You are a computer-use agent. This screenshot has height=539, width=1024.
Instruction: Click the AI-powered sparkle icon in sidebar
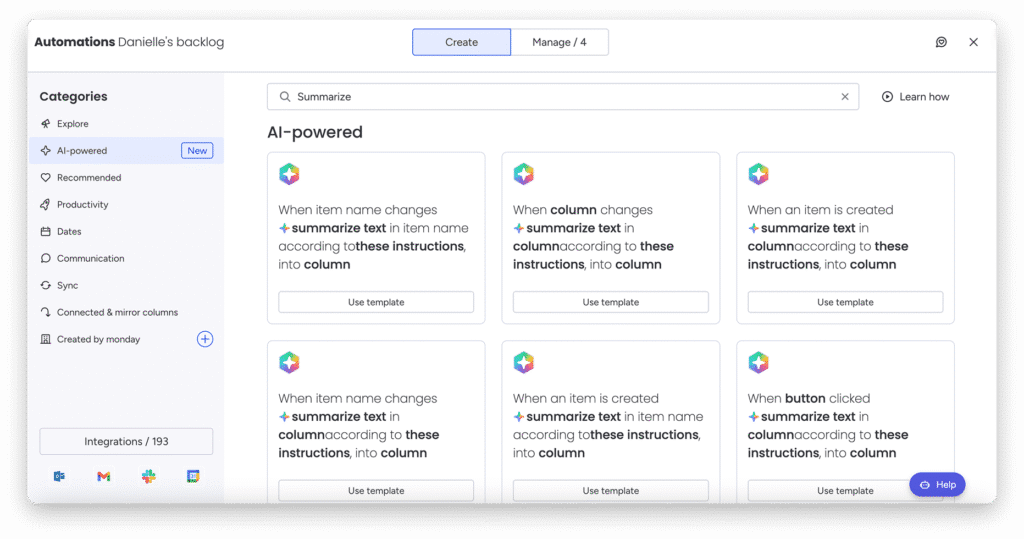click(46, 150)
